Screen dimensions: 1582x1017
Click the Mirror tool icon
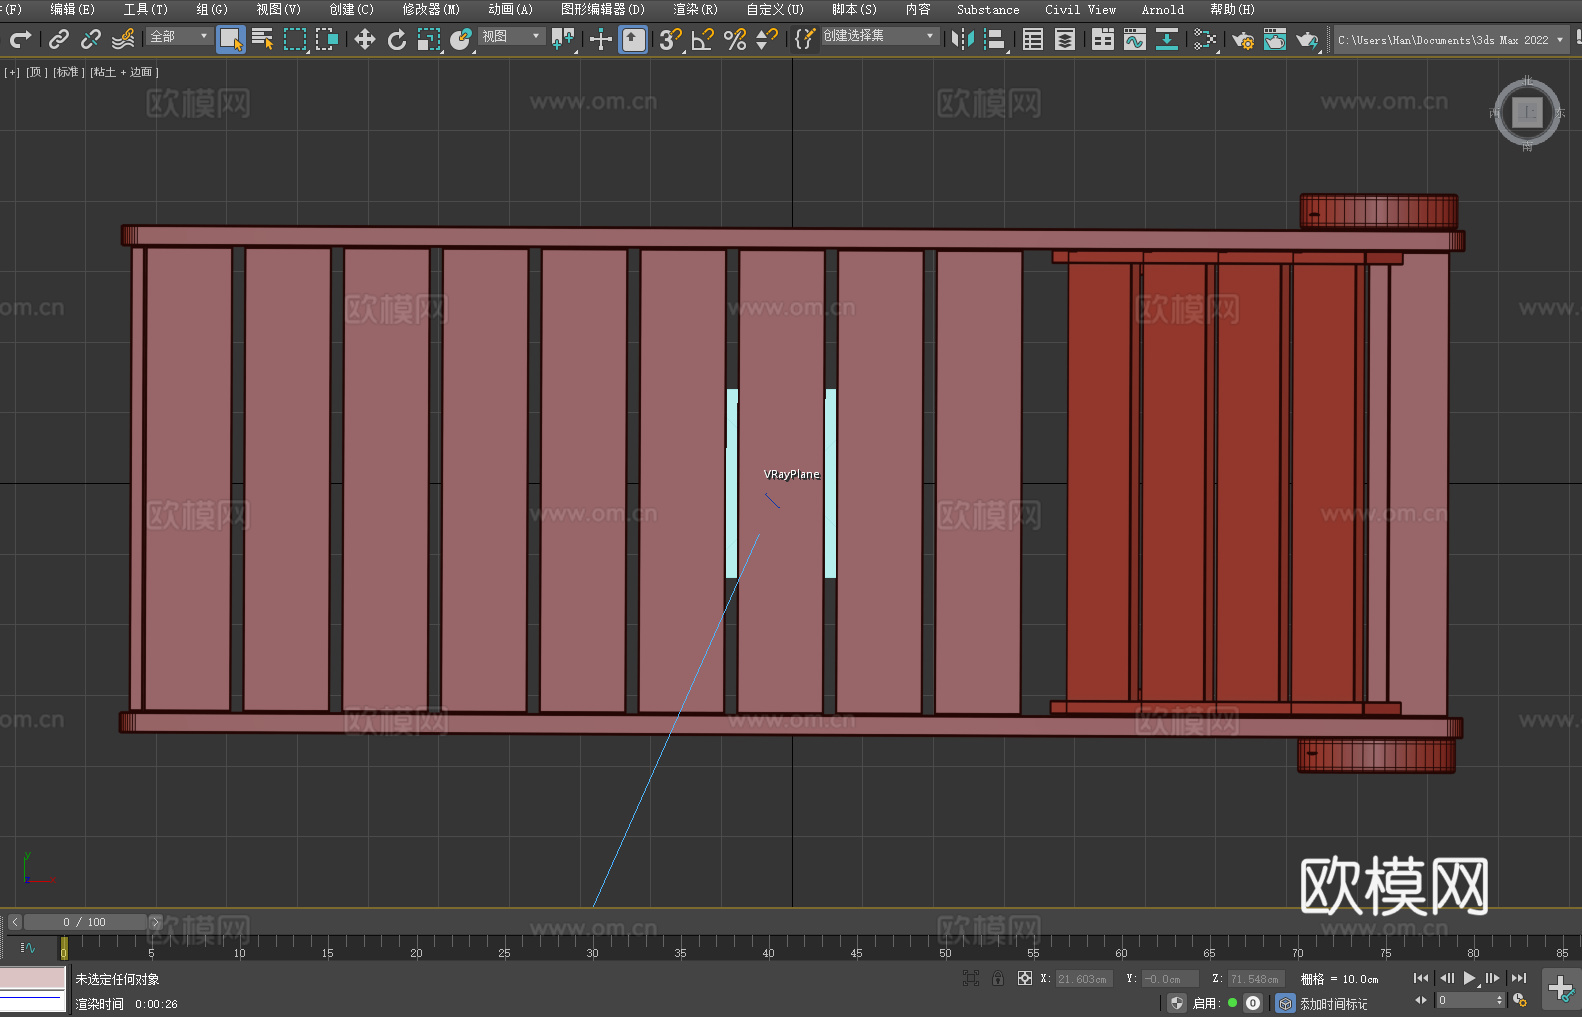(x=963, y=39)
